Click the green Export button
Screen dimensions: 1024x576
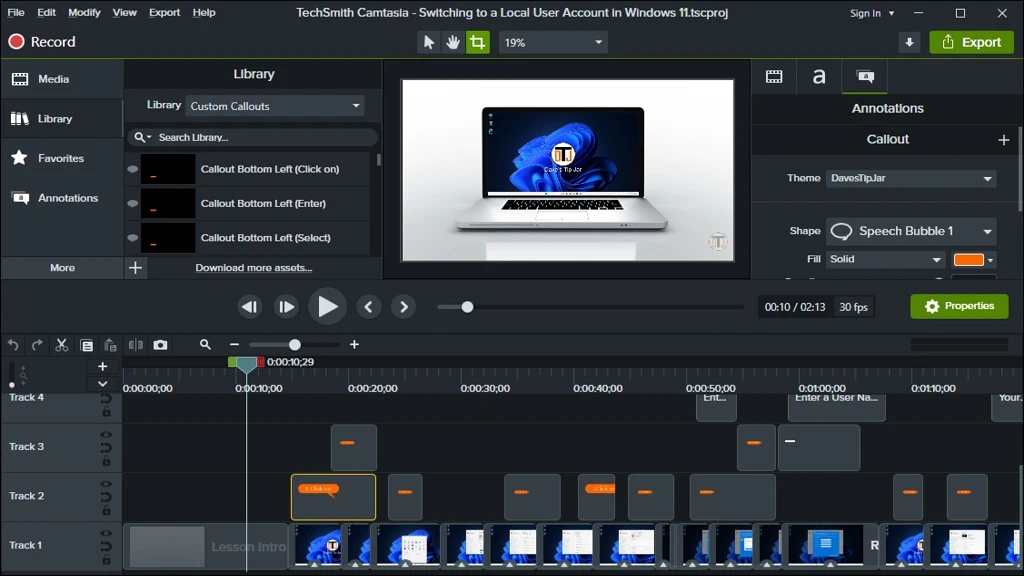point(971,42)
